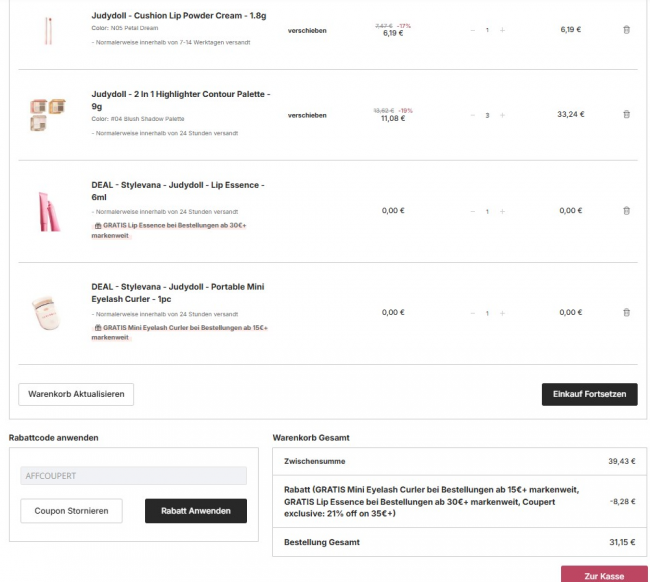650x582 pixels.
Task: Cancel coupon with Coupon Stornieren
Action: pos(71,510)
